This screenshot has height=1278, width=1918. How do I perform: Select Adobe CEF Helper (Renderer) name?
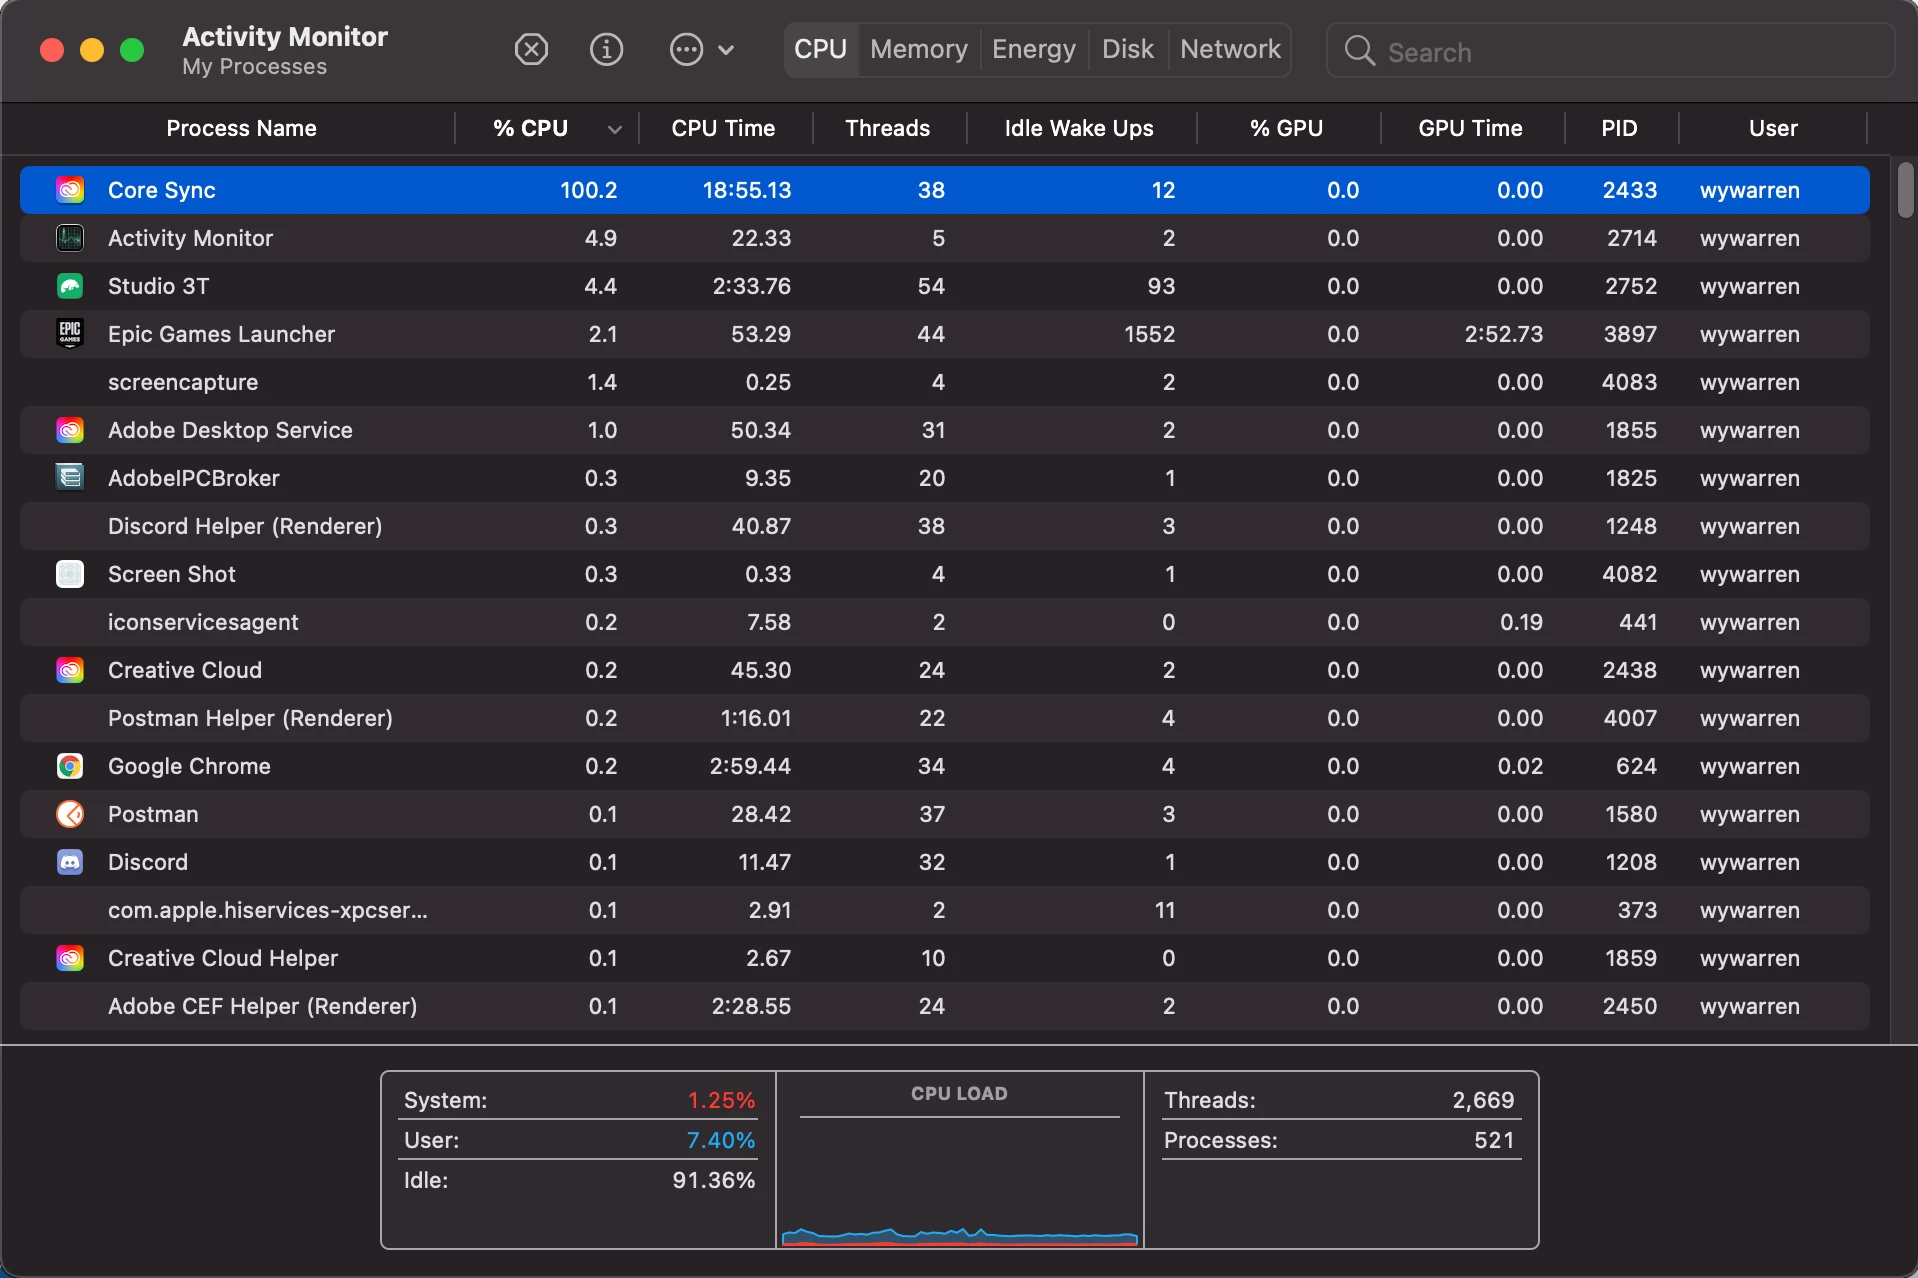(x=262, y=1006)
